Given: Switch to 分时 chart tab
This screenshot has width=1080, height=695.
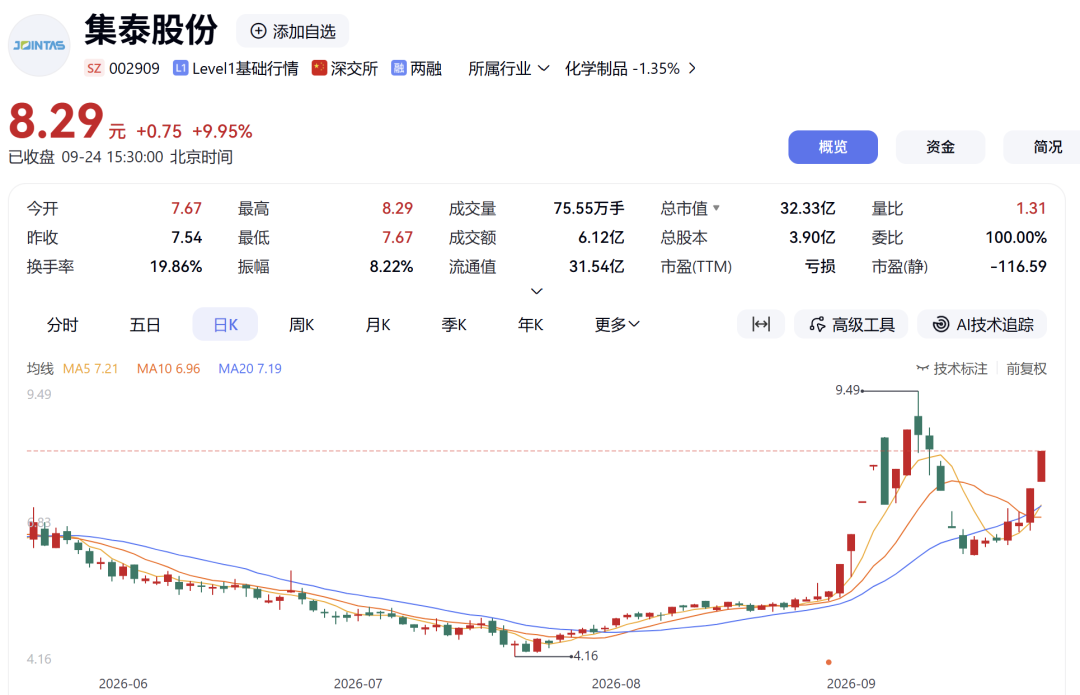Looking at the screenshot, I should (62, 324).
